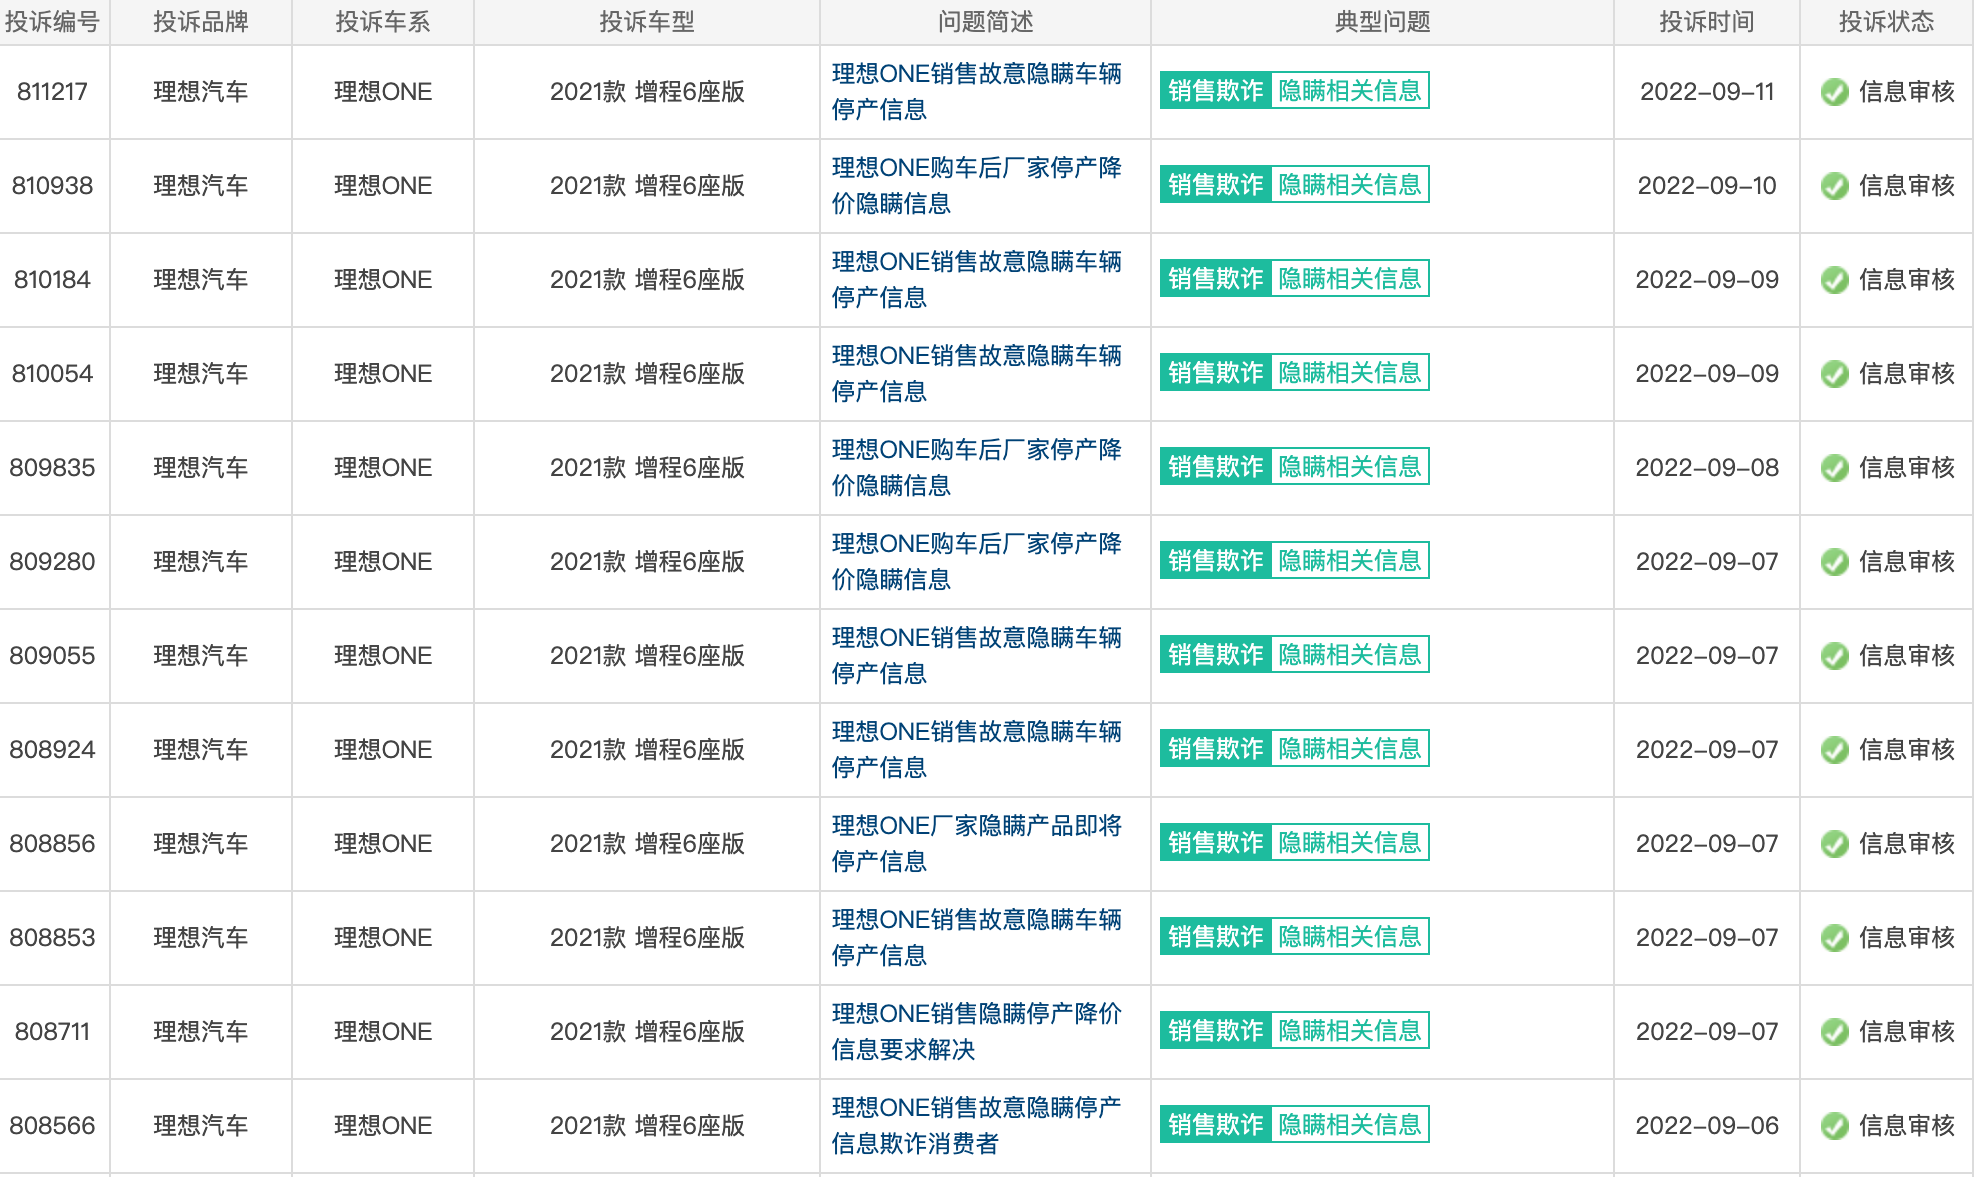The width and height of the screenshot is (1974, 1177).
Task: Open complaint 810054's problem summary link
Action: click(977, 373)
